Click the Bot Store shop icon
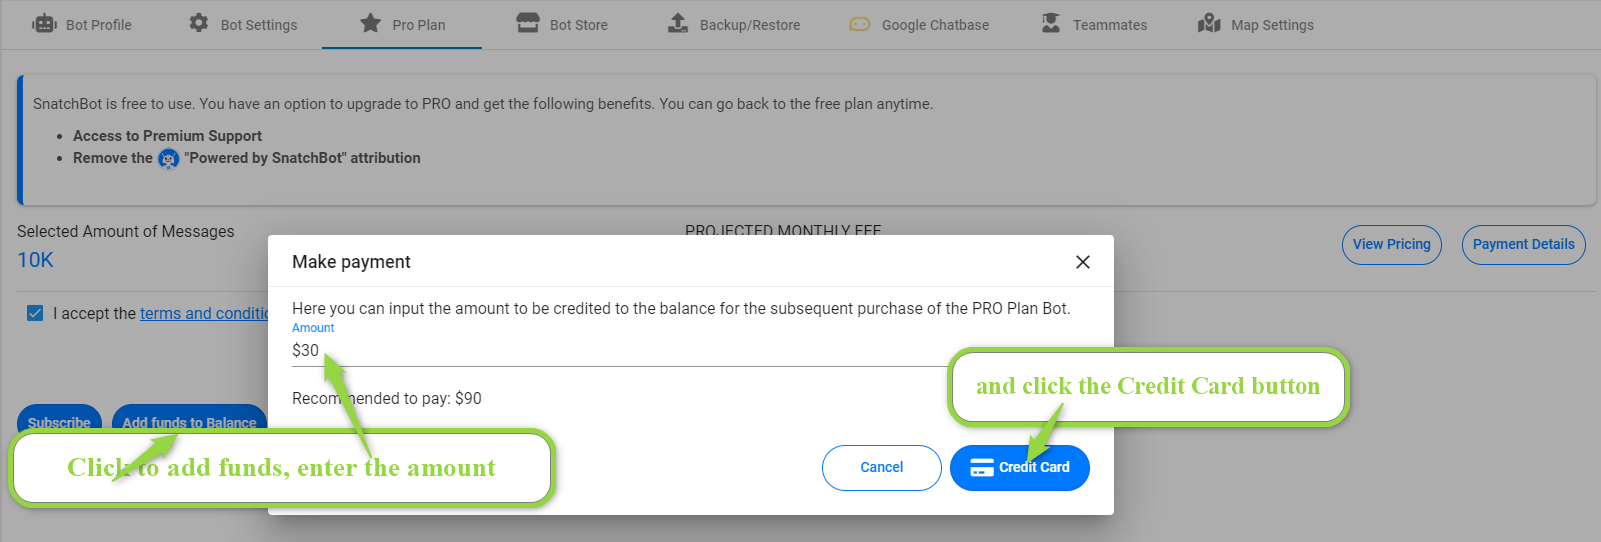 tap(528, 23)
